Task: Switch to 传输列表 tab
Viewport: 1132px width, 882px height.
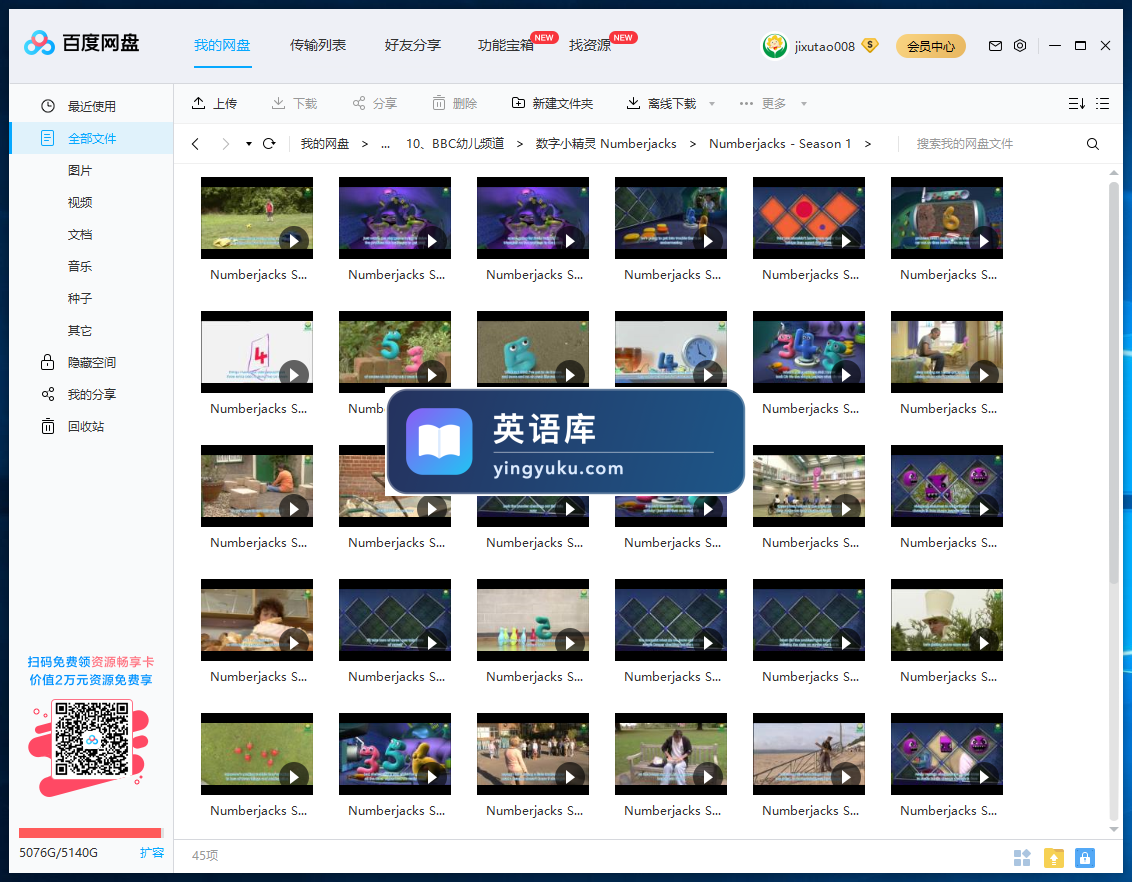Action: coord(318,45)
